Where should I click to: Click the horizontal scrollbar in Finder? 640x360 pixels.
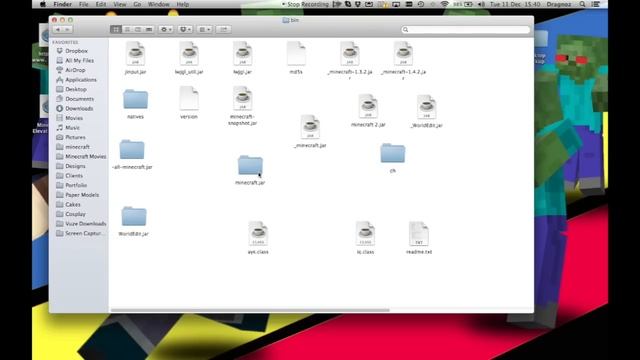250,310
